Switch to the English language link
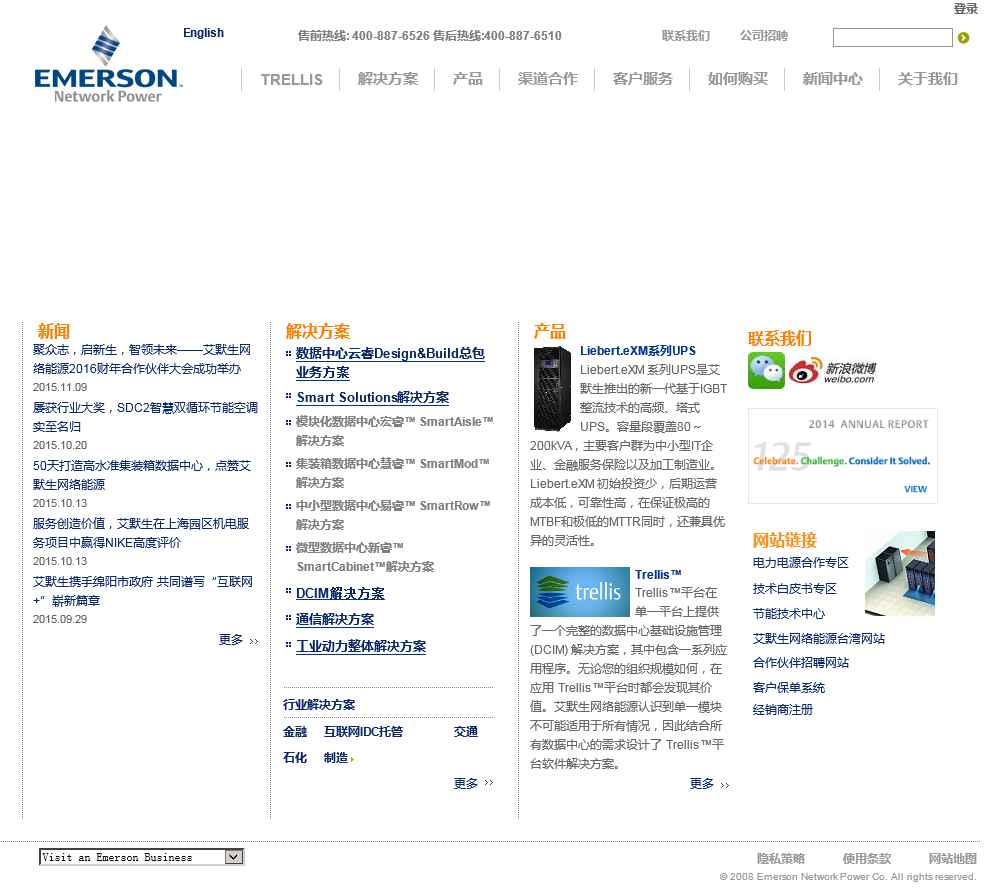The width and height of the screenshot is (986, 896). click(203, 33)
